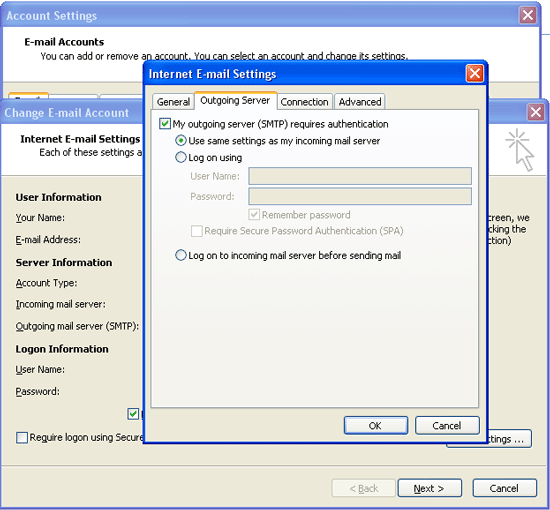Image resolution: width=550 pixels, height=510 pixels.
Task: Click the partially hidden More Settings button
Action: [509, 439]
